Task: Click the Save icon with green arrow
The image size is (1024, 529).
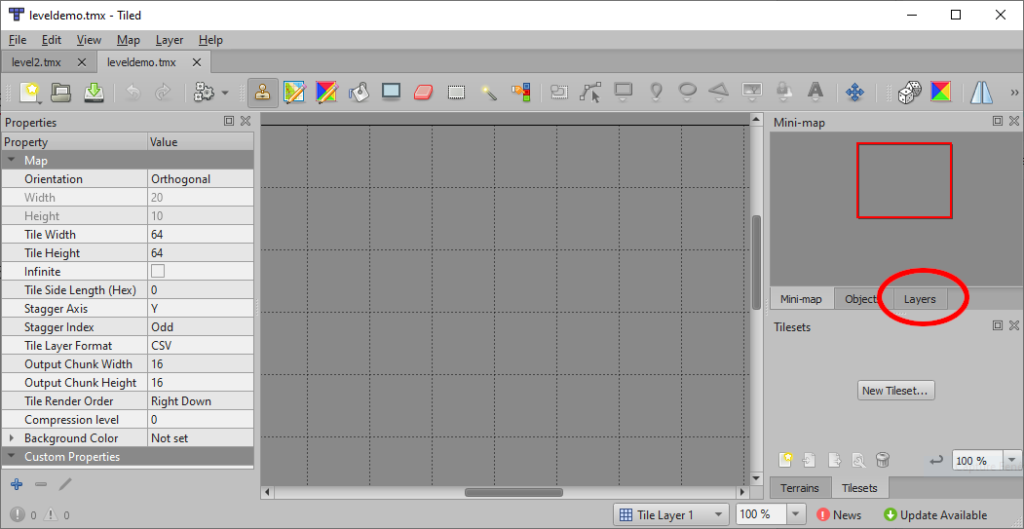Action: [94, 93]
